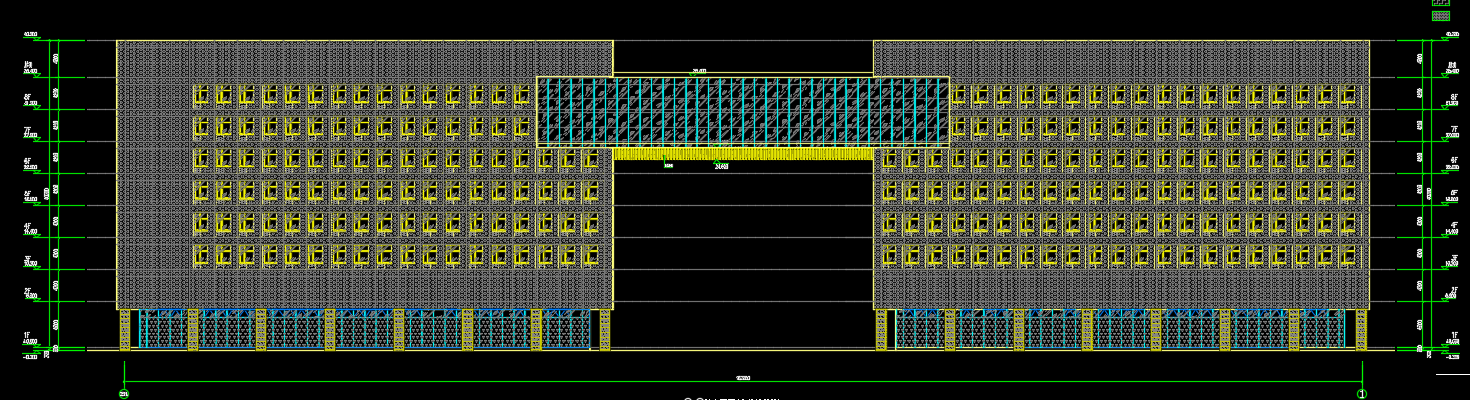
Task: Select the green hatch legend swatch
Action: [1441, 3]
